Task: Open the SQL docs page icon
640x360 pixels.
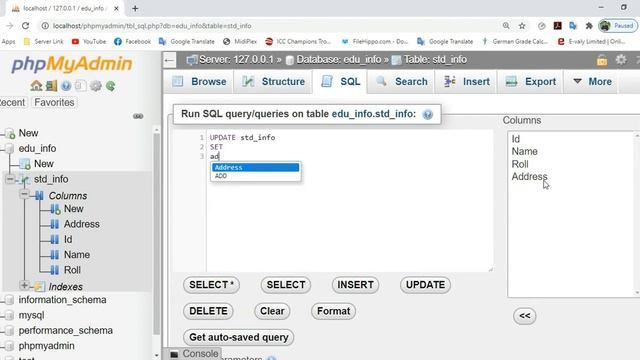Action: click(x=80, y=86)
